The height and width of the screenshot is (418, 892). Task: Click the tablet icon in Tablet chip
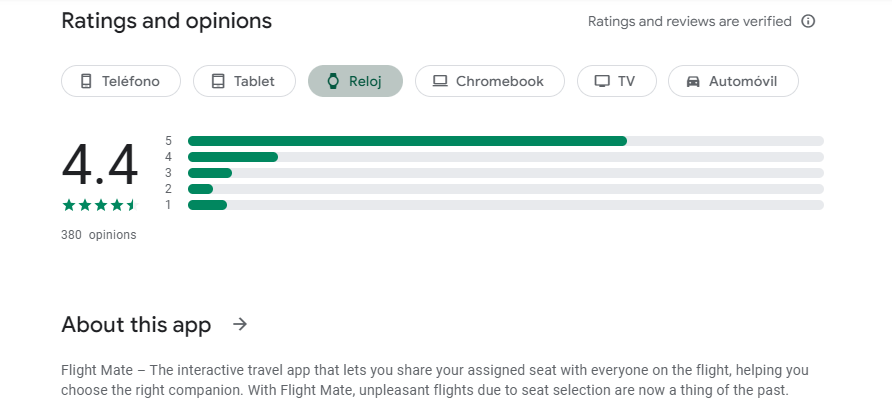point(217,81)
